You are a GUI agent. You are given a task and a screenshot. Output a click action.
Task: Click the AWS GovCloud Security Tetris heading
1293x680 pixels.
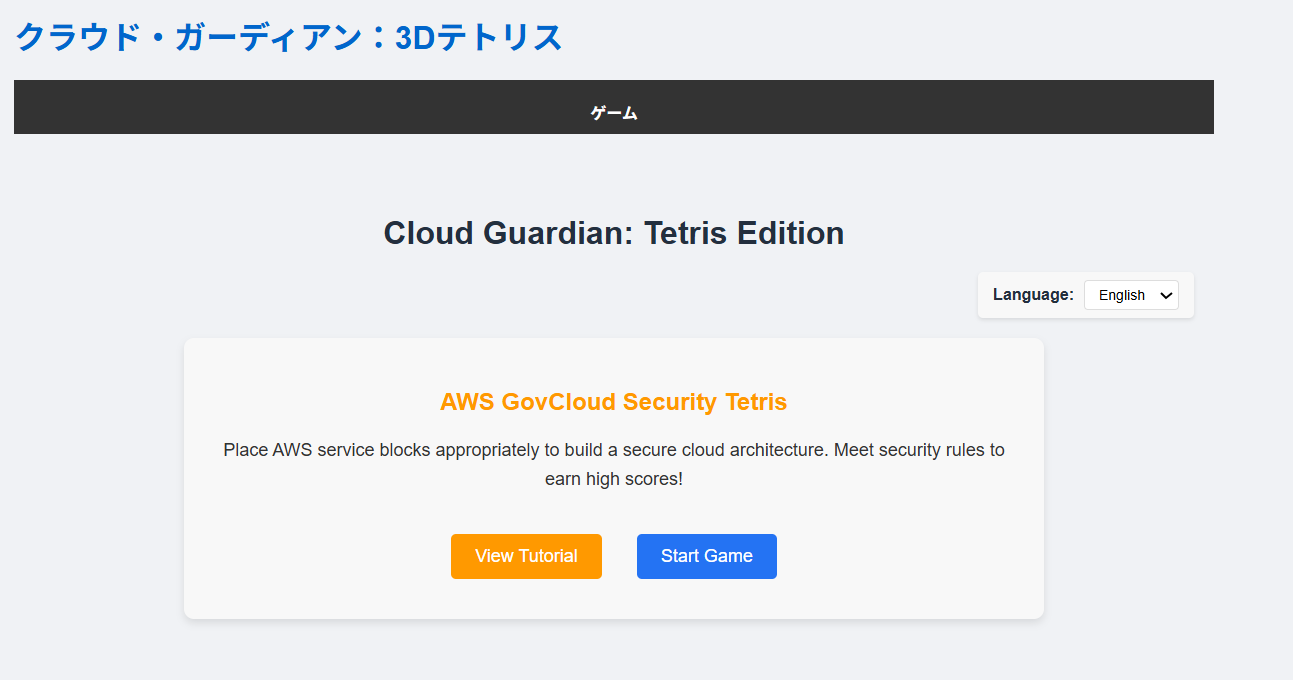click(x=613, y=402)
